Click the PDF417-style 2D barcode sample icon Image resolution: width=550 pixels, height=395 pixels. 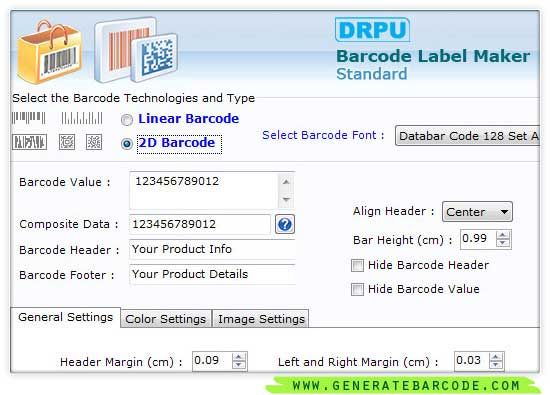pos(29,142)
